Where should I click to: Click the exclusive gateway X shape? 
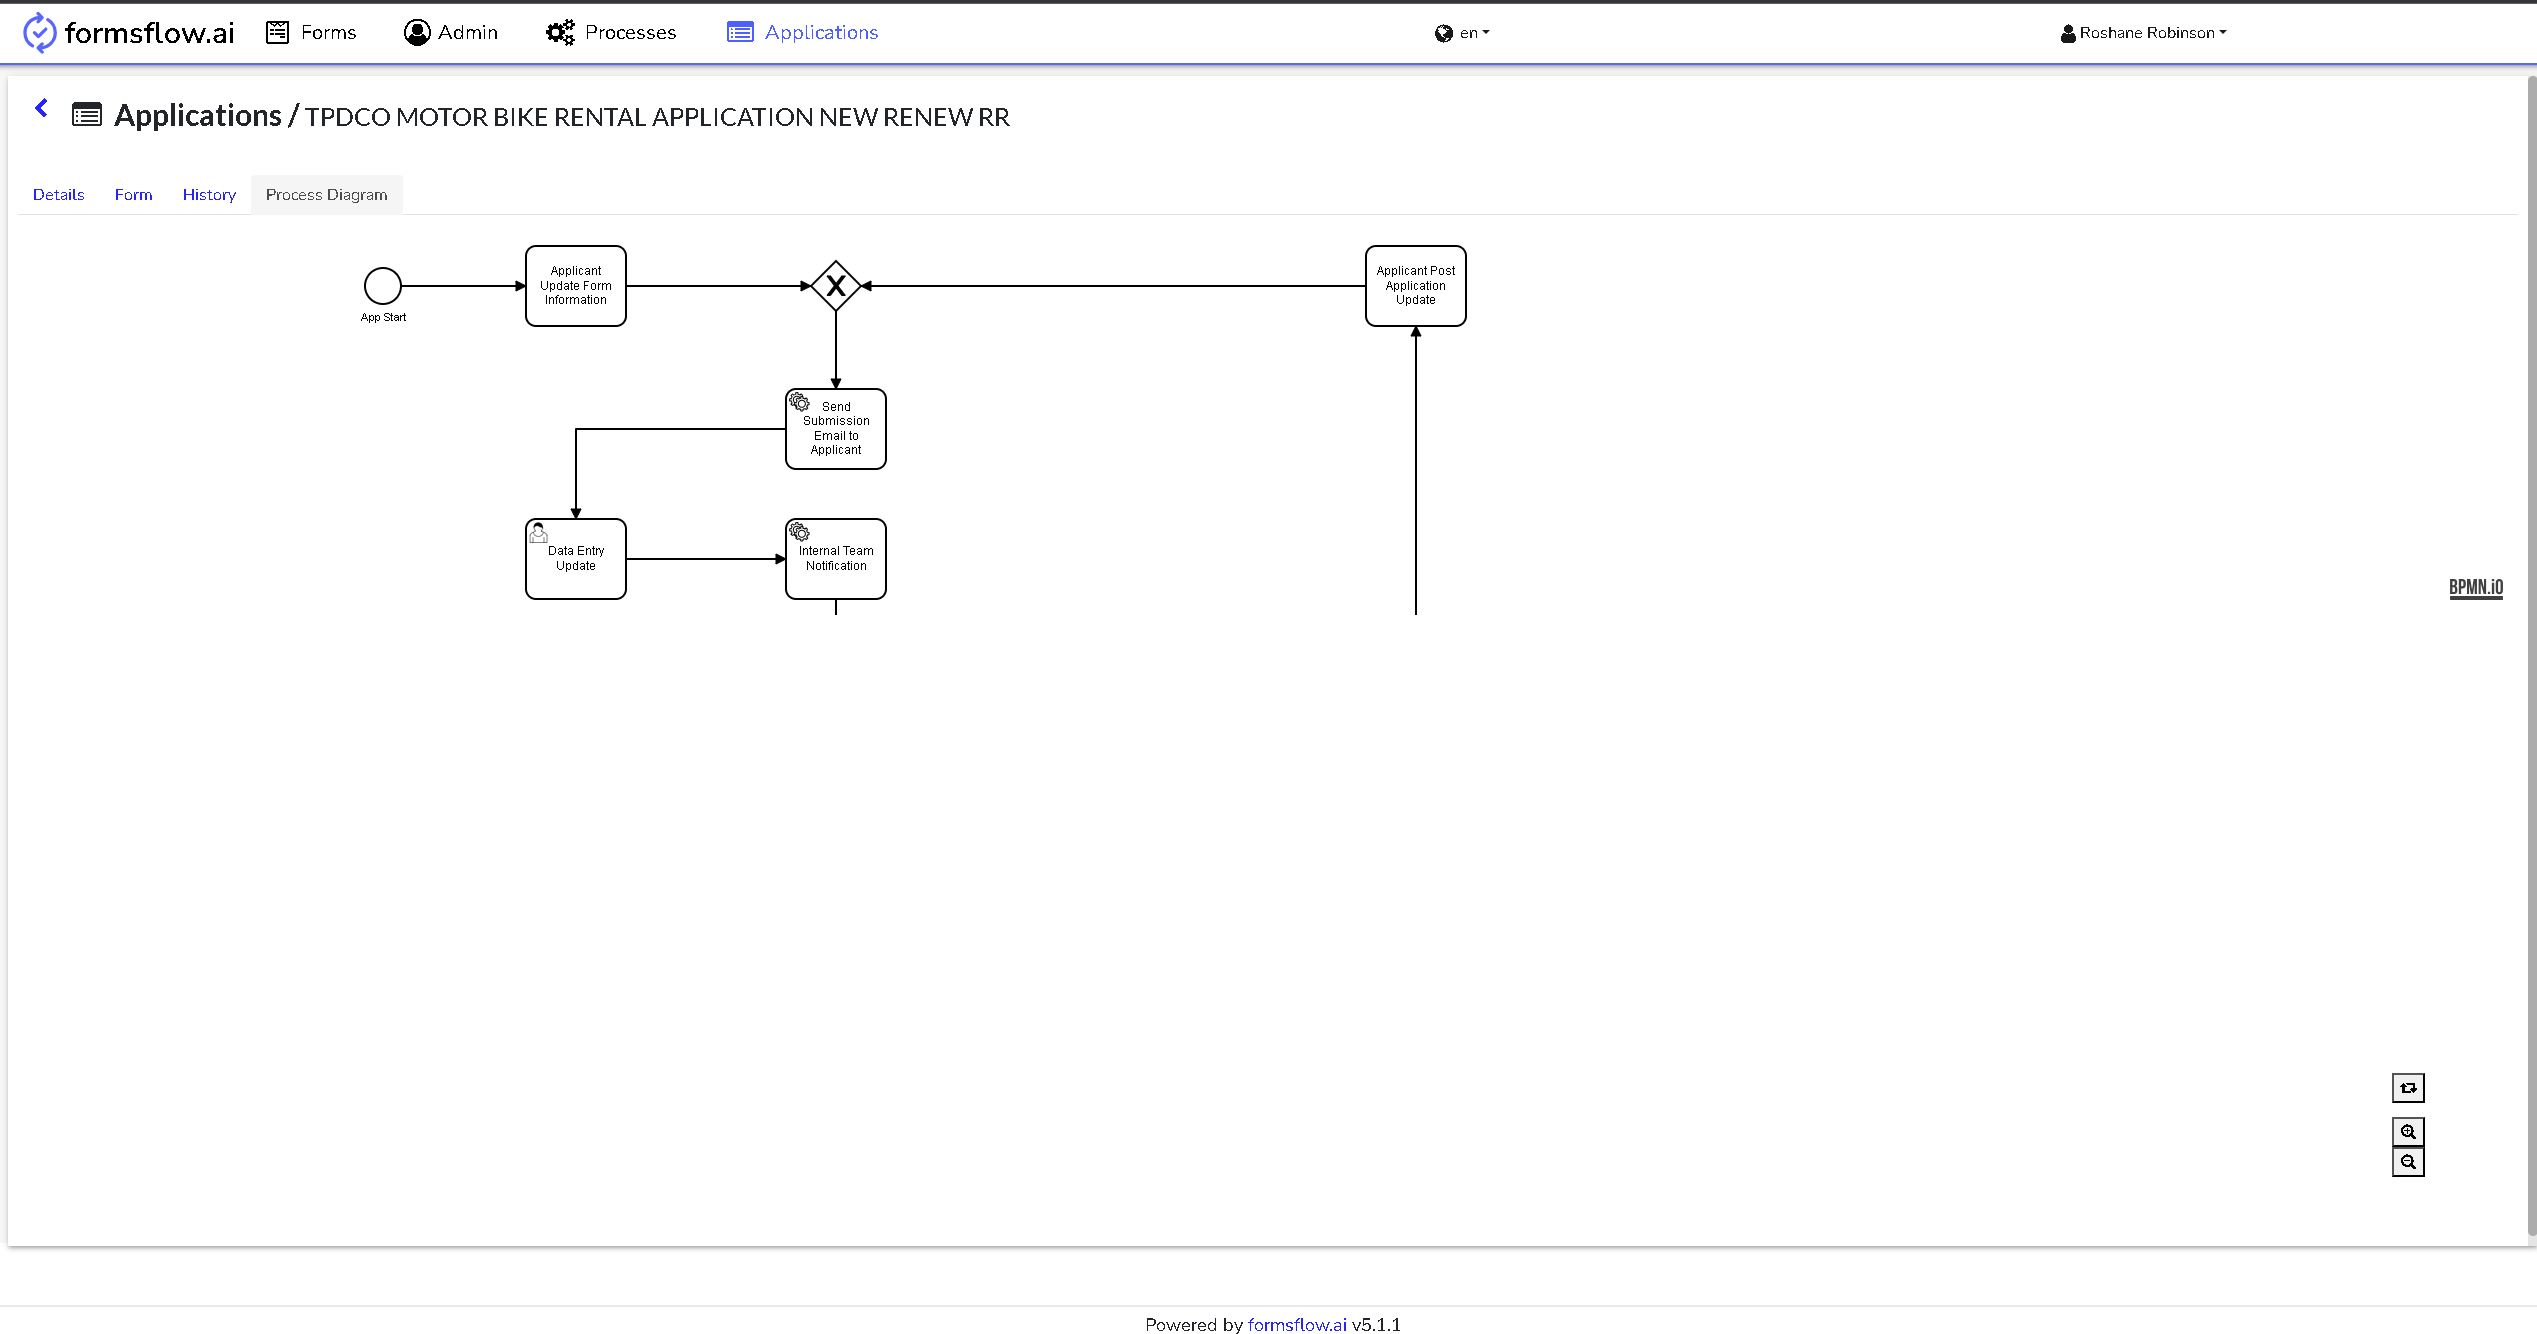[835, 285]
